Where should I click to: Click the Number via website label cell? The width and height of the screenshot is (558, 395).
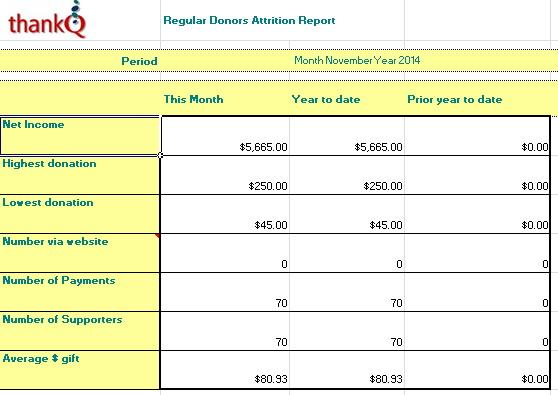[80, 253]
